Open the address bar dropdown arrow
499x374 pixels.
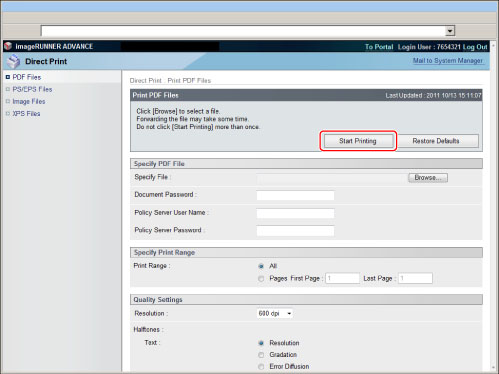(450, 31)
